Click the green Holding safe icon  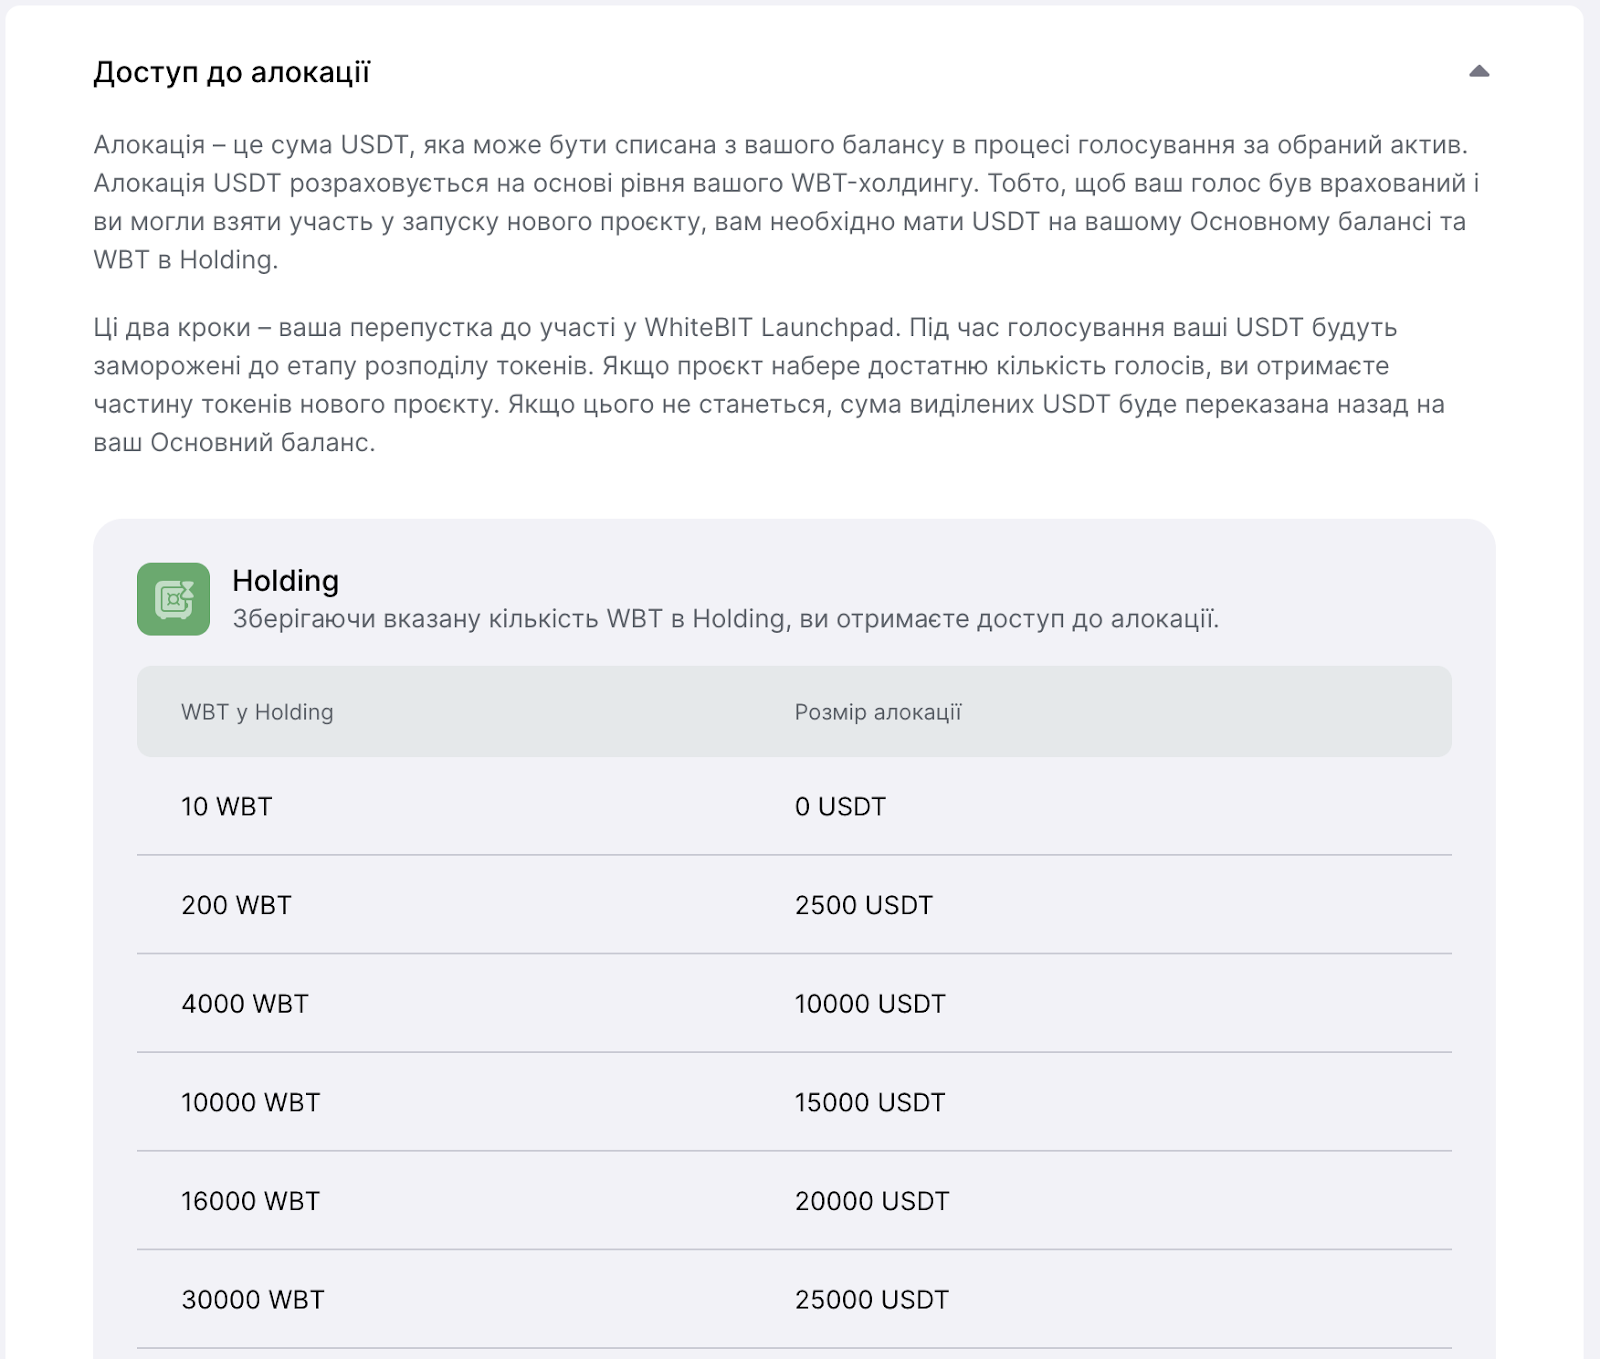[173, 599]
